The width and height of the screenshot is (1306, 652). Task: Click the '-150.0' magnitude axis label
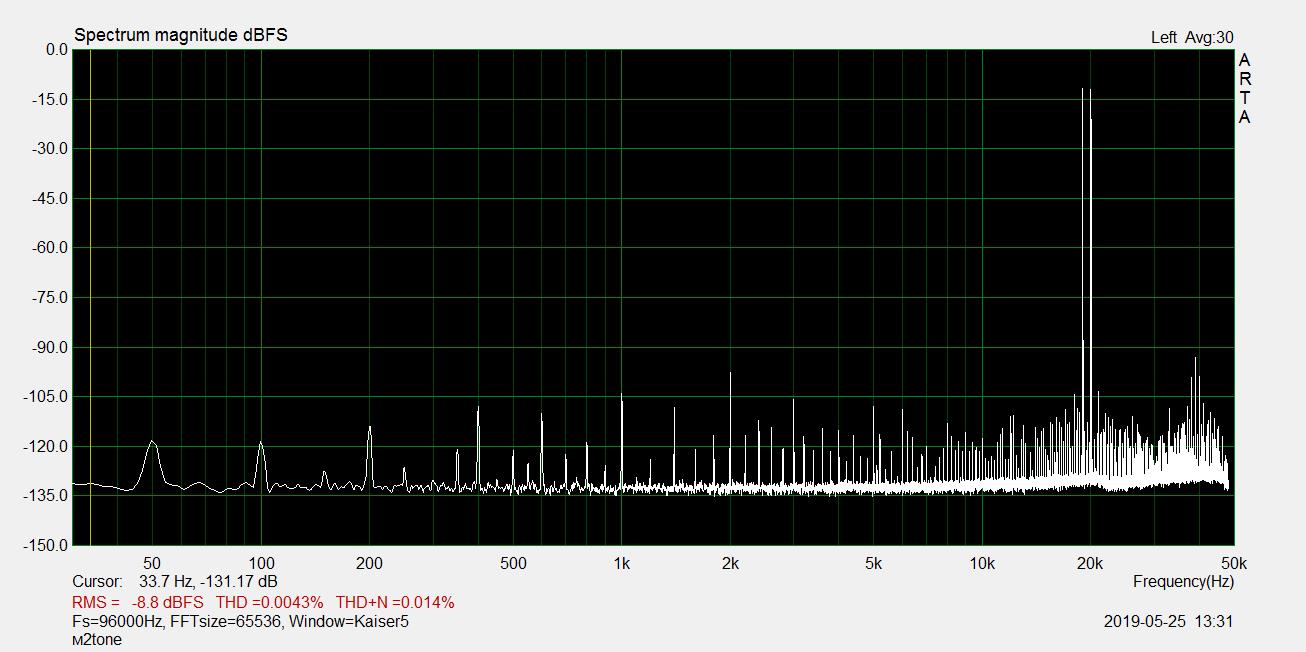[x=44, y=546]
